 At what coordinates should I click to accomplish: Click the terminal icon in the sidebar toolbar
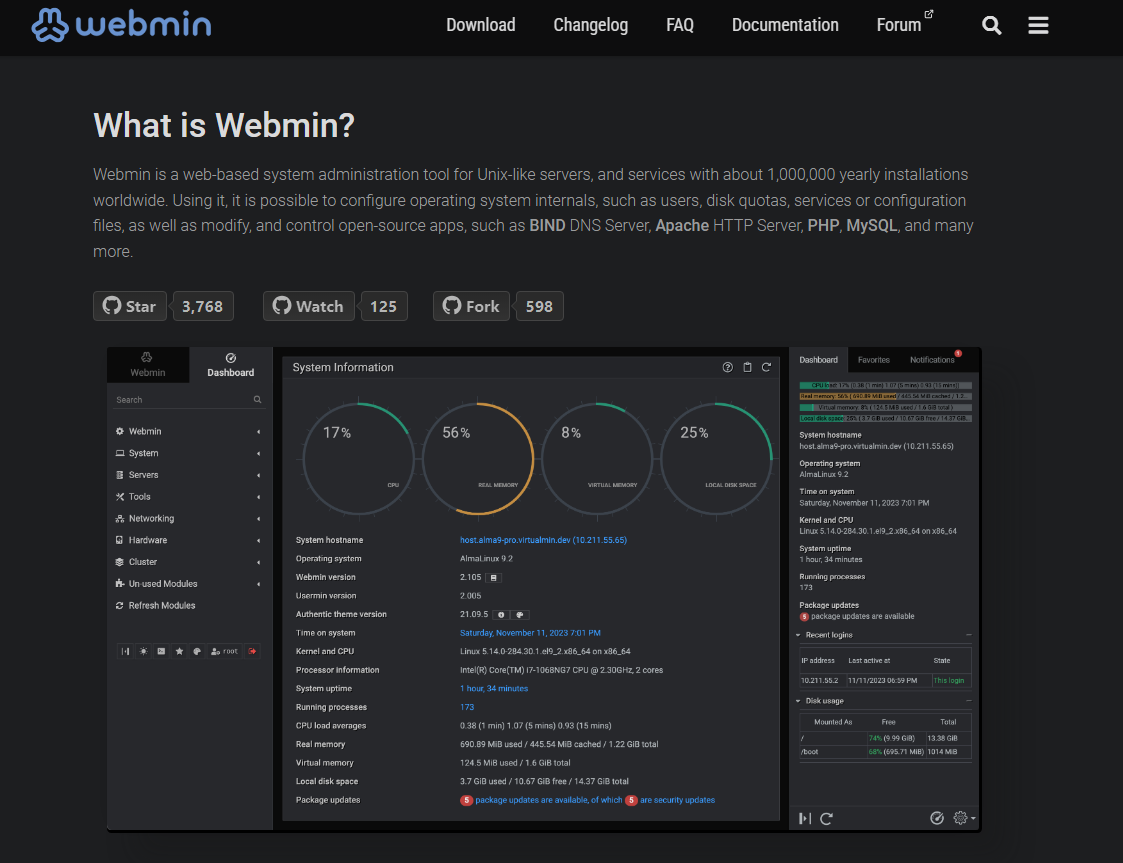click(x=161, y=652)
